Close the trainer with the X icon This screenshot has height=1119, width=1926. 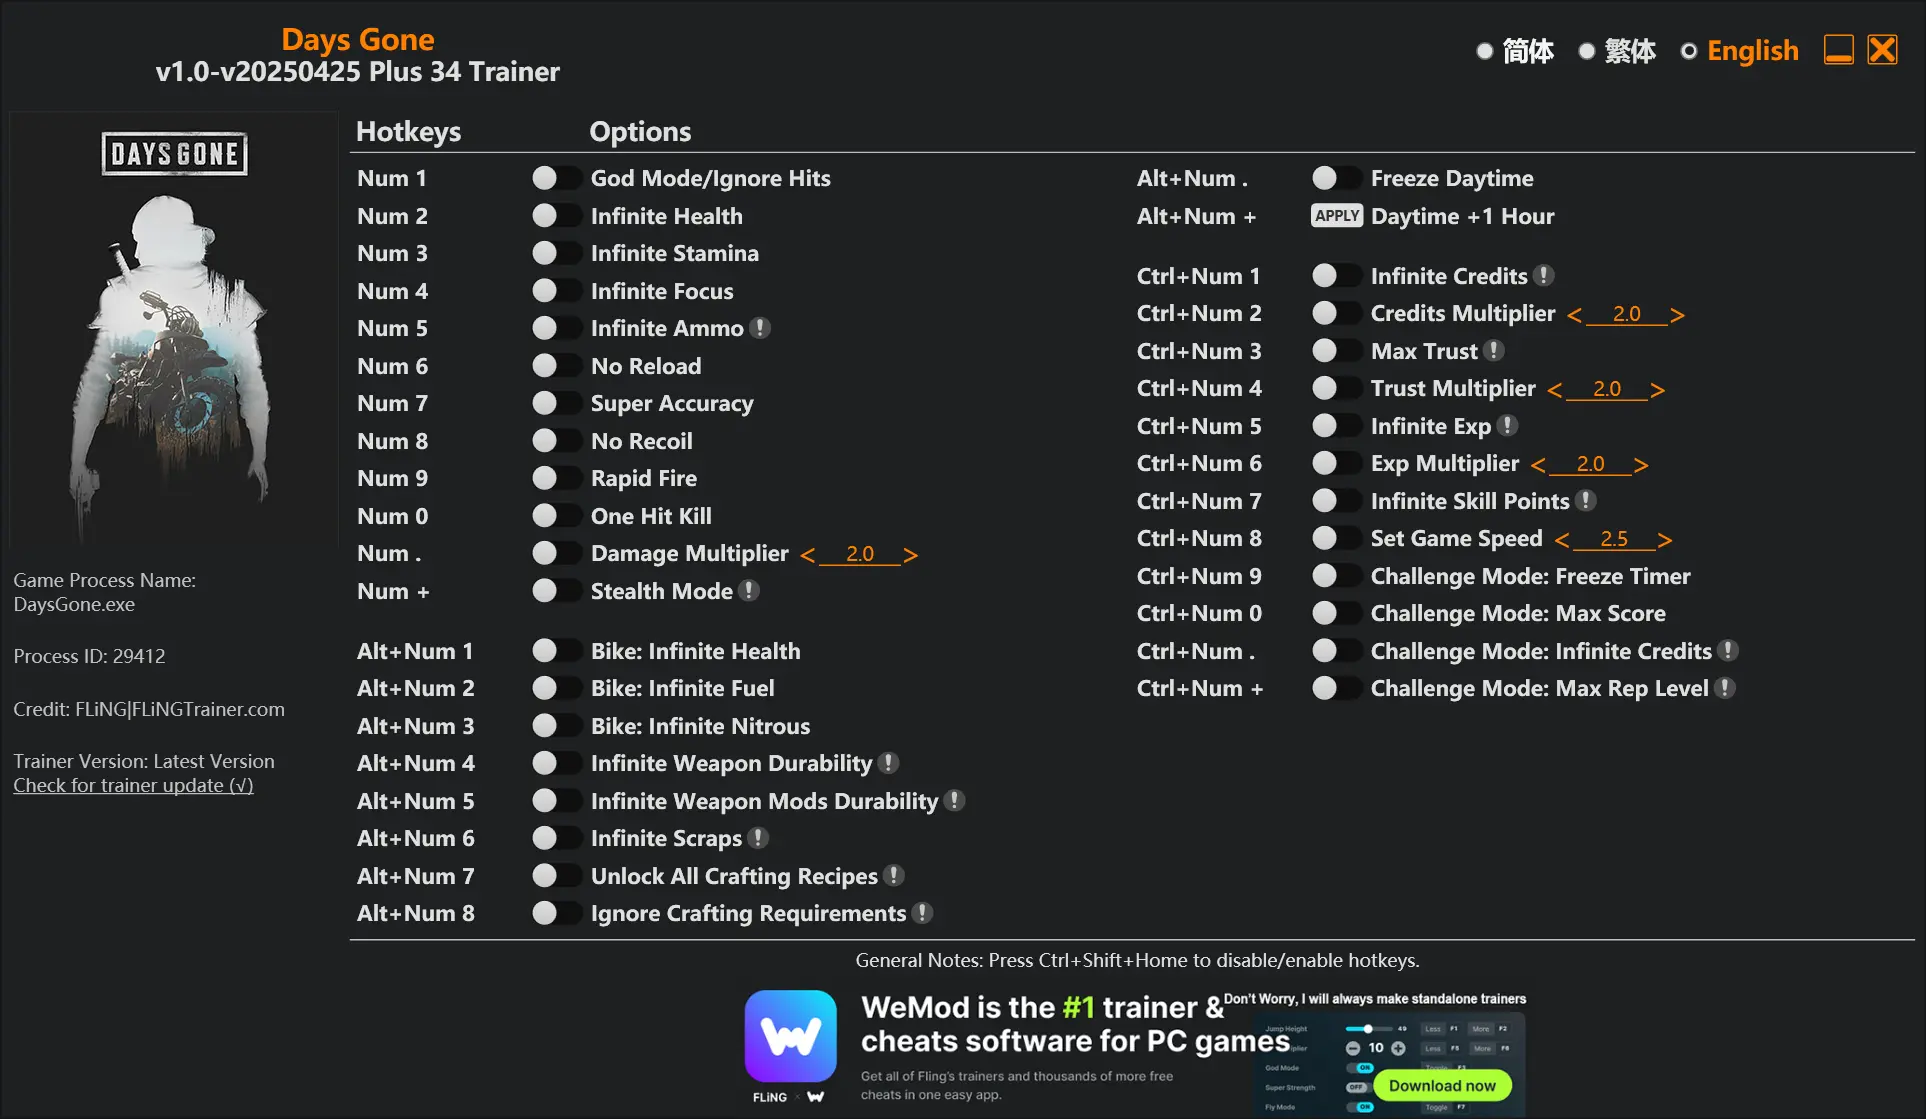(1882, 50)
